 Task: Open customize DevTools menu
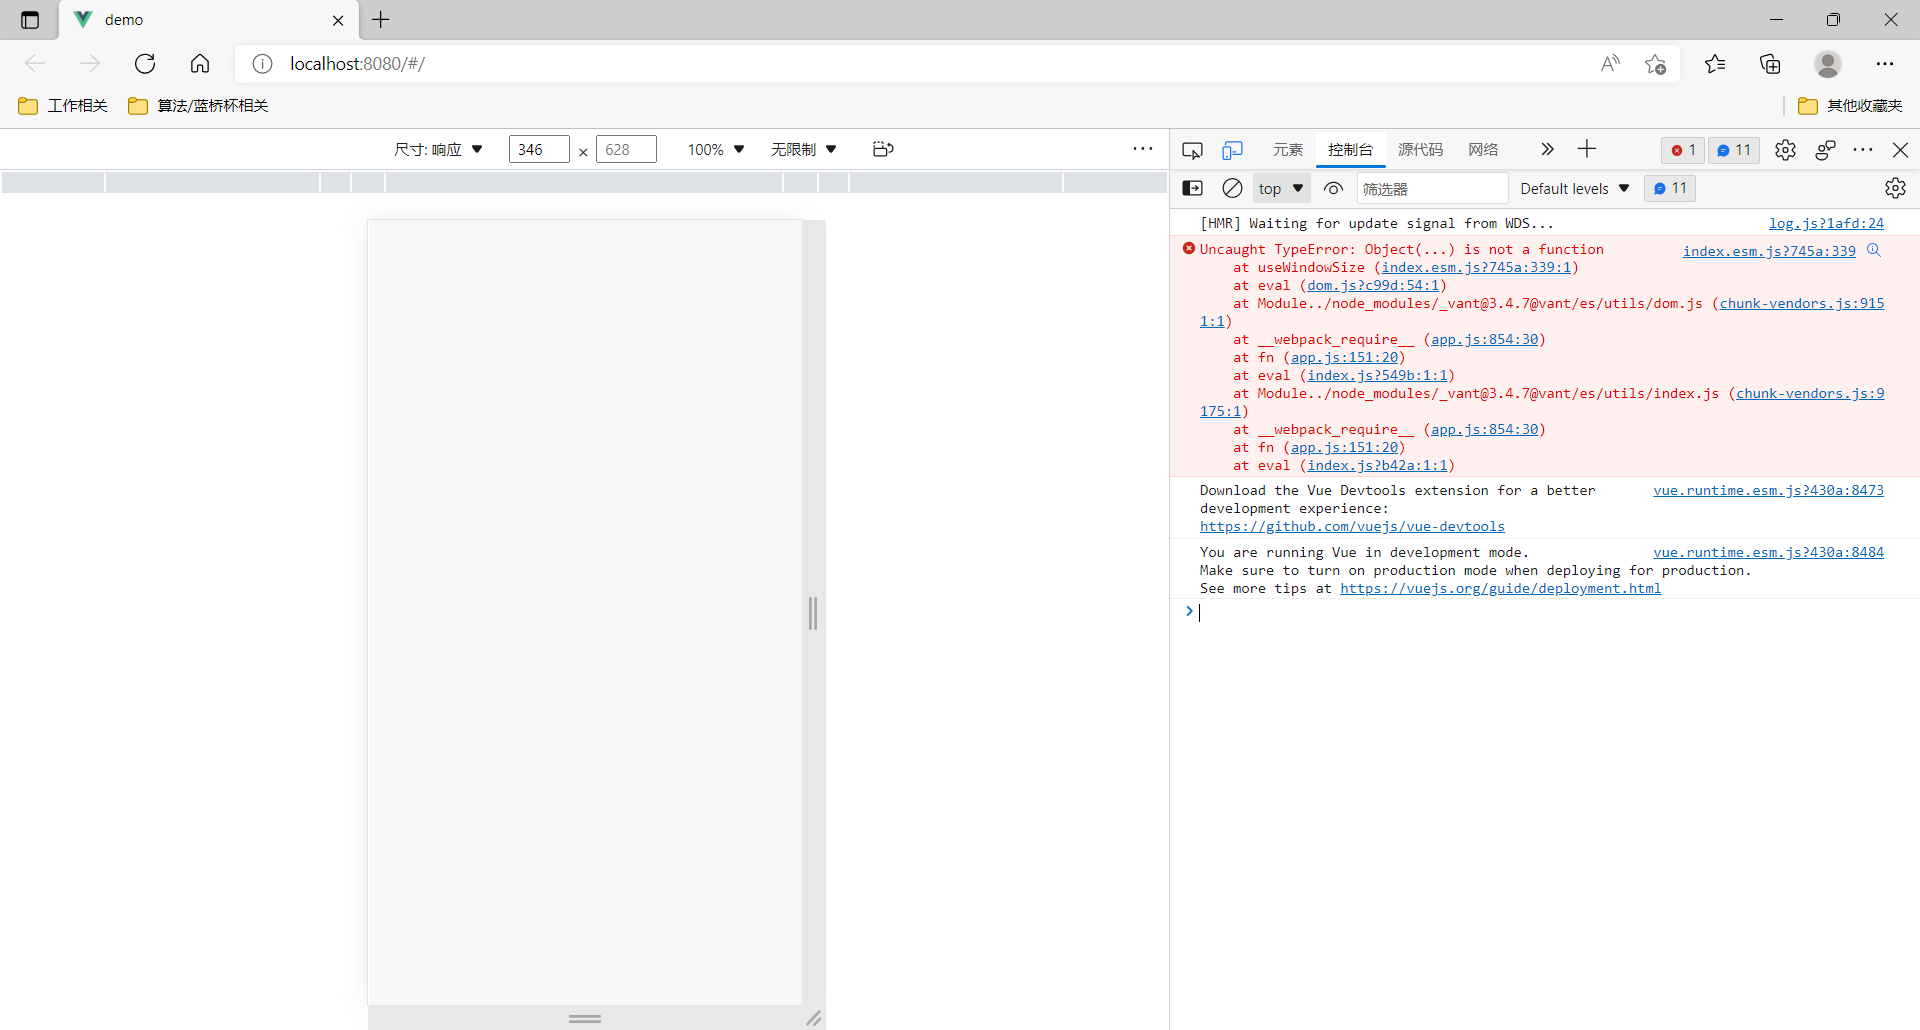tap(1863, 150)
